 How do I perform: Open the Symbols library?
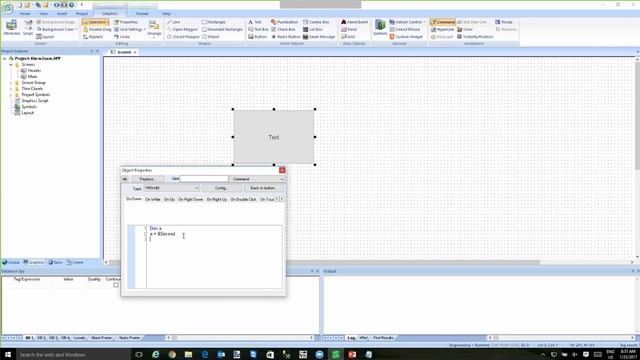(x=380, y=28)
